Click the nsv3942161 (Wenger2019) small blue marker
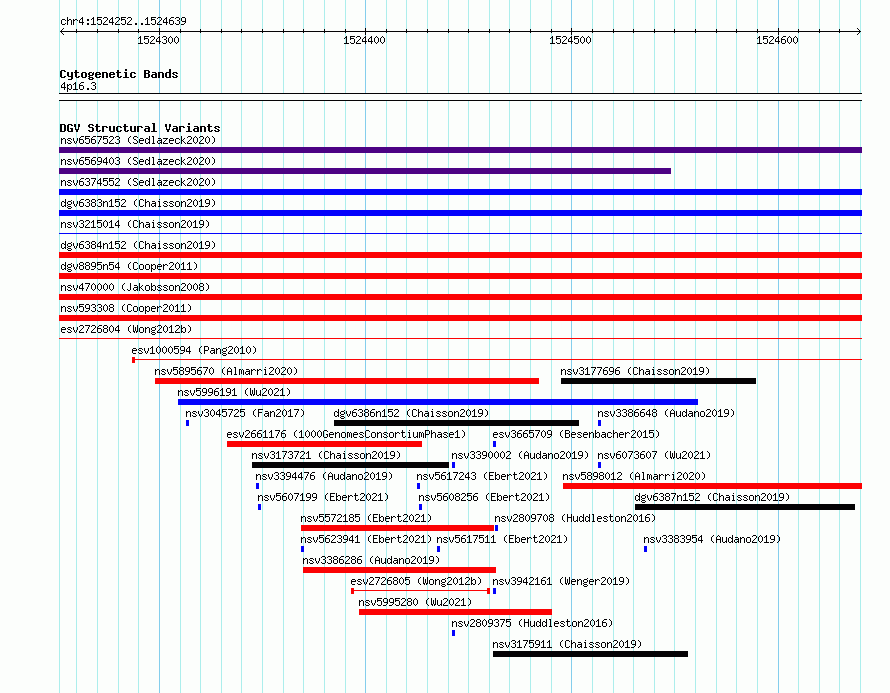The width and height of the screenshot is (890, 693). (494, 591)
